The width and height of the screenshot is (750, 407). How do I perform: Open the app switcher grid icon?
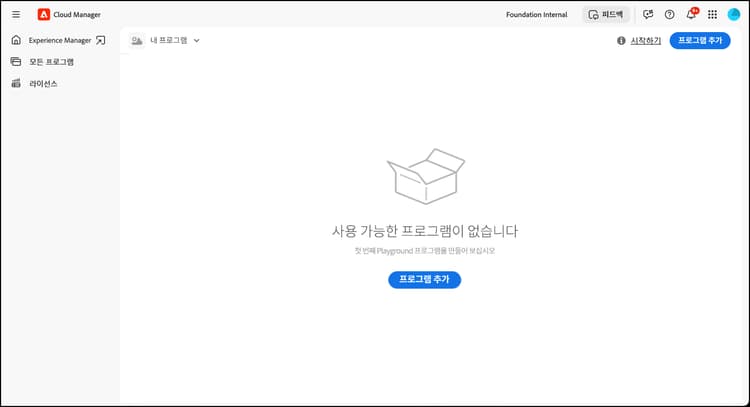712,14
